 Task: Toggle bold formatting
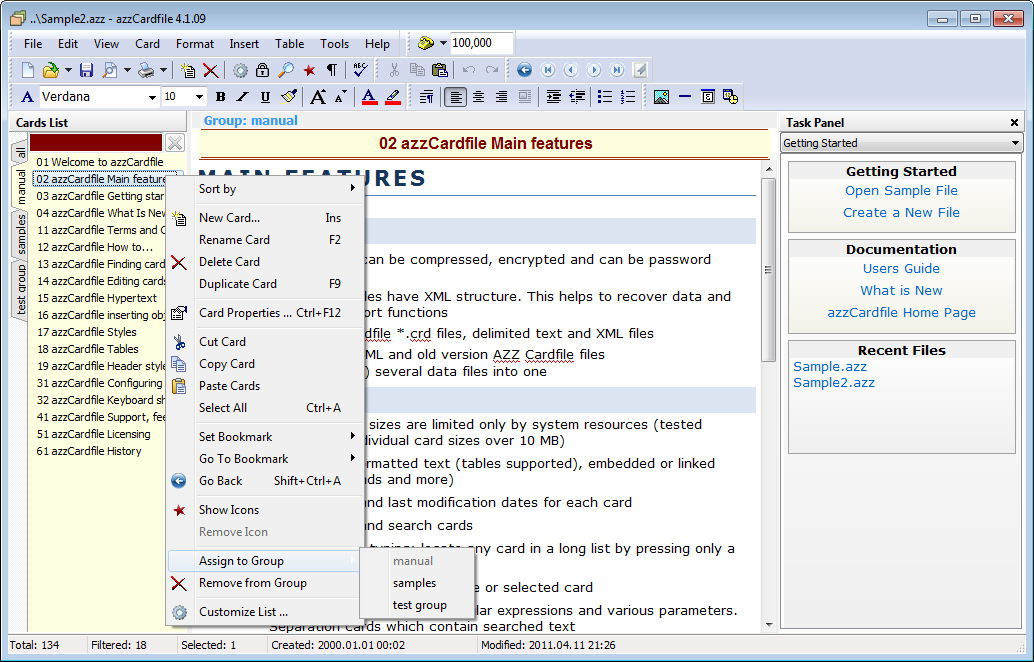(219, 97)
